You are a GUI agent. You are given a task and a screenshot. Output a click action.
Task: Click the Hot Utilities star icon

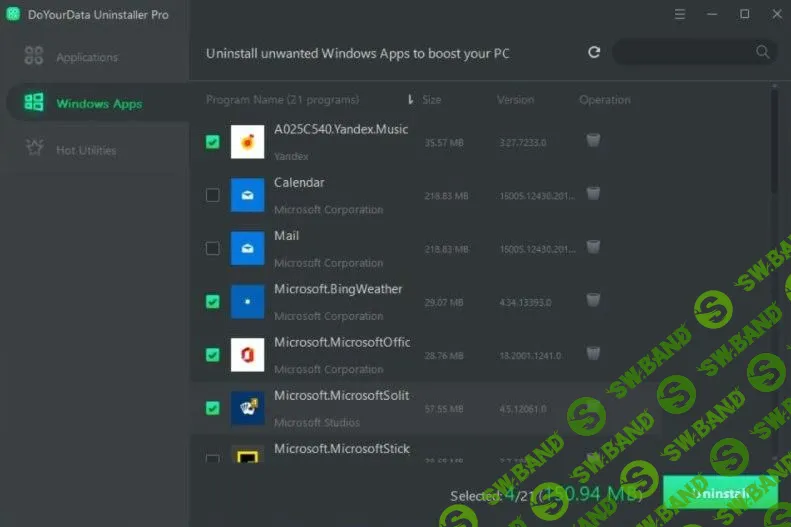pos(34,148)
